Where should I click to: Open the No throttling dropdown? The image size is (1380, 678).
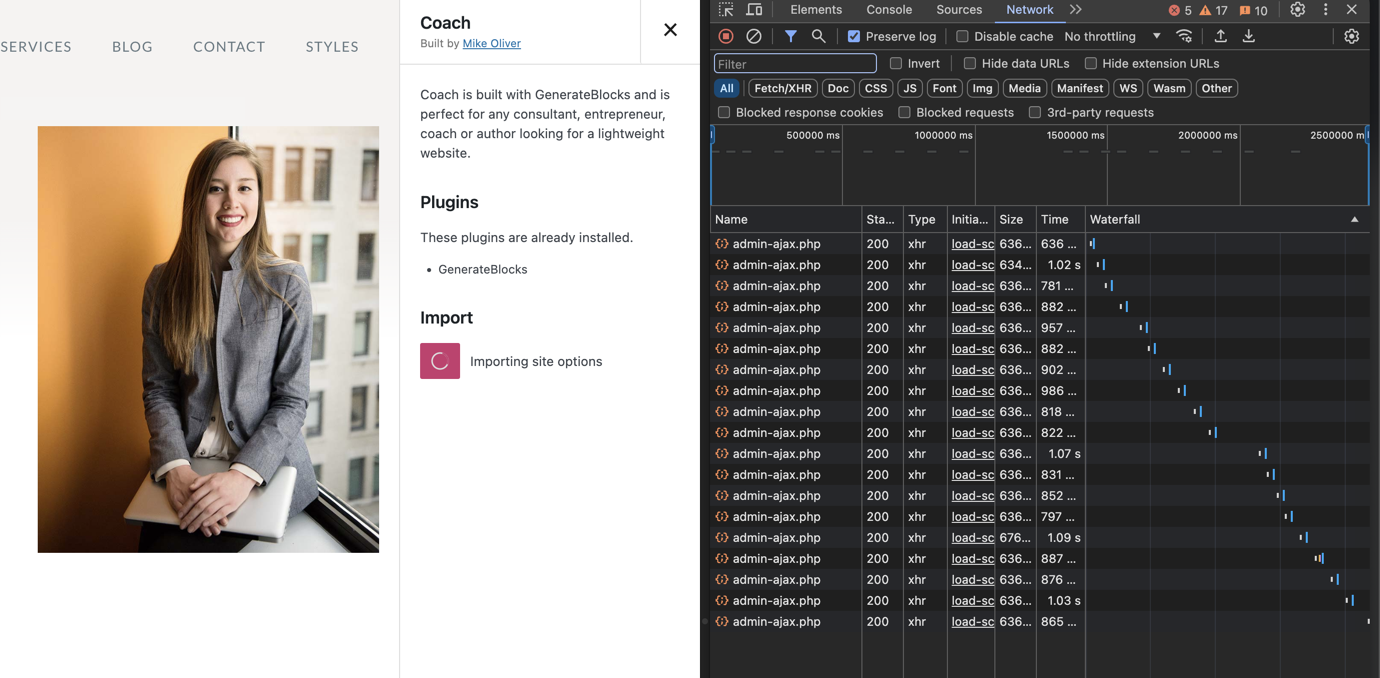pos(1112,36)
